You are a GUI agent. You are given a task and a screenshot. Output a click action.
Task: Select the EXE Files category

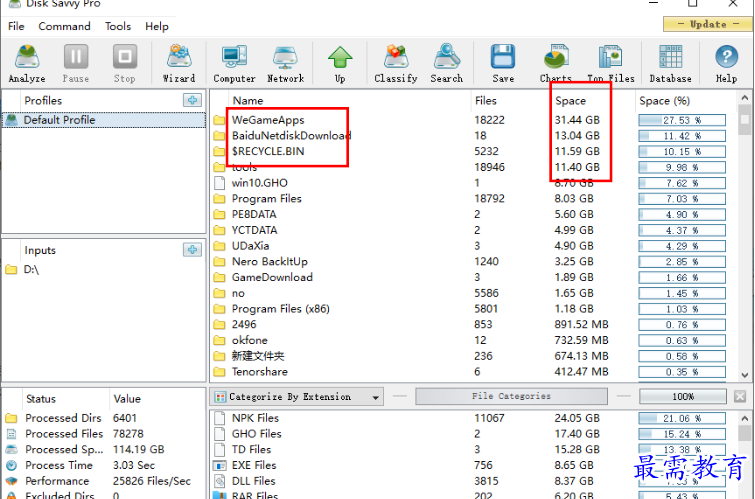473,465
